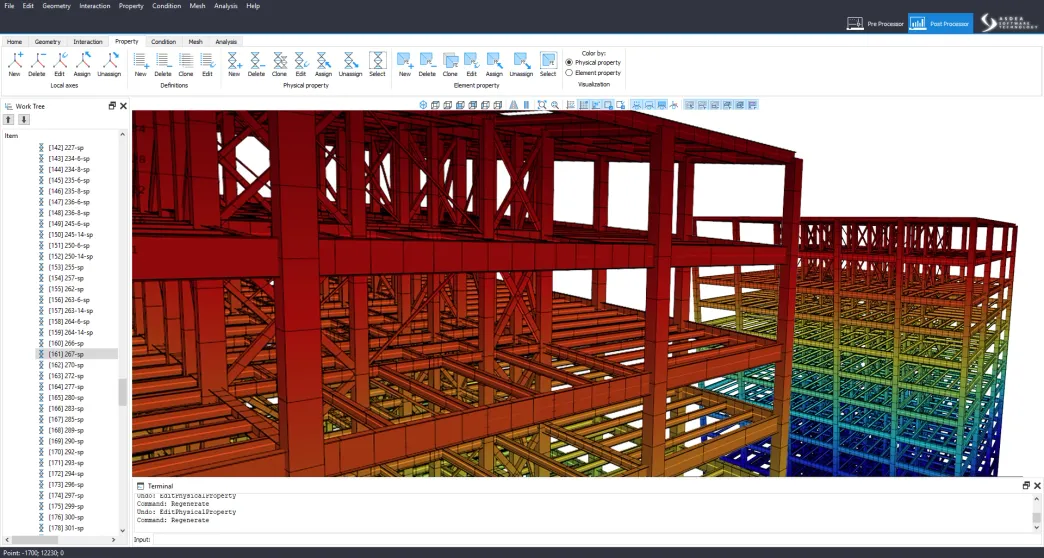Switch to the Interaction ribbon tab
1044x558 pixels.
click(88, 41)
